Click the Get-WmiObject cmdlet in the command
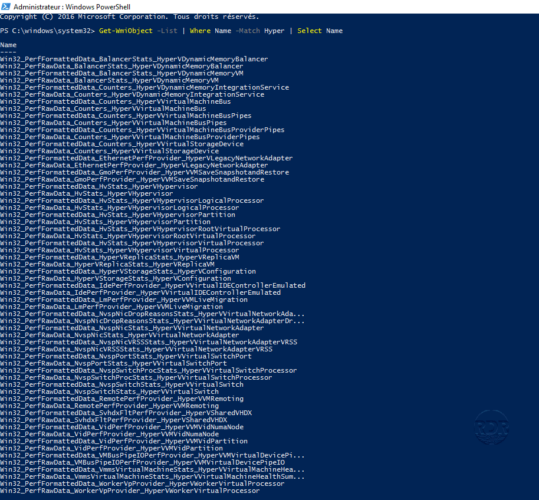Screen dimensions: 539x500 (125, 31)
